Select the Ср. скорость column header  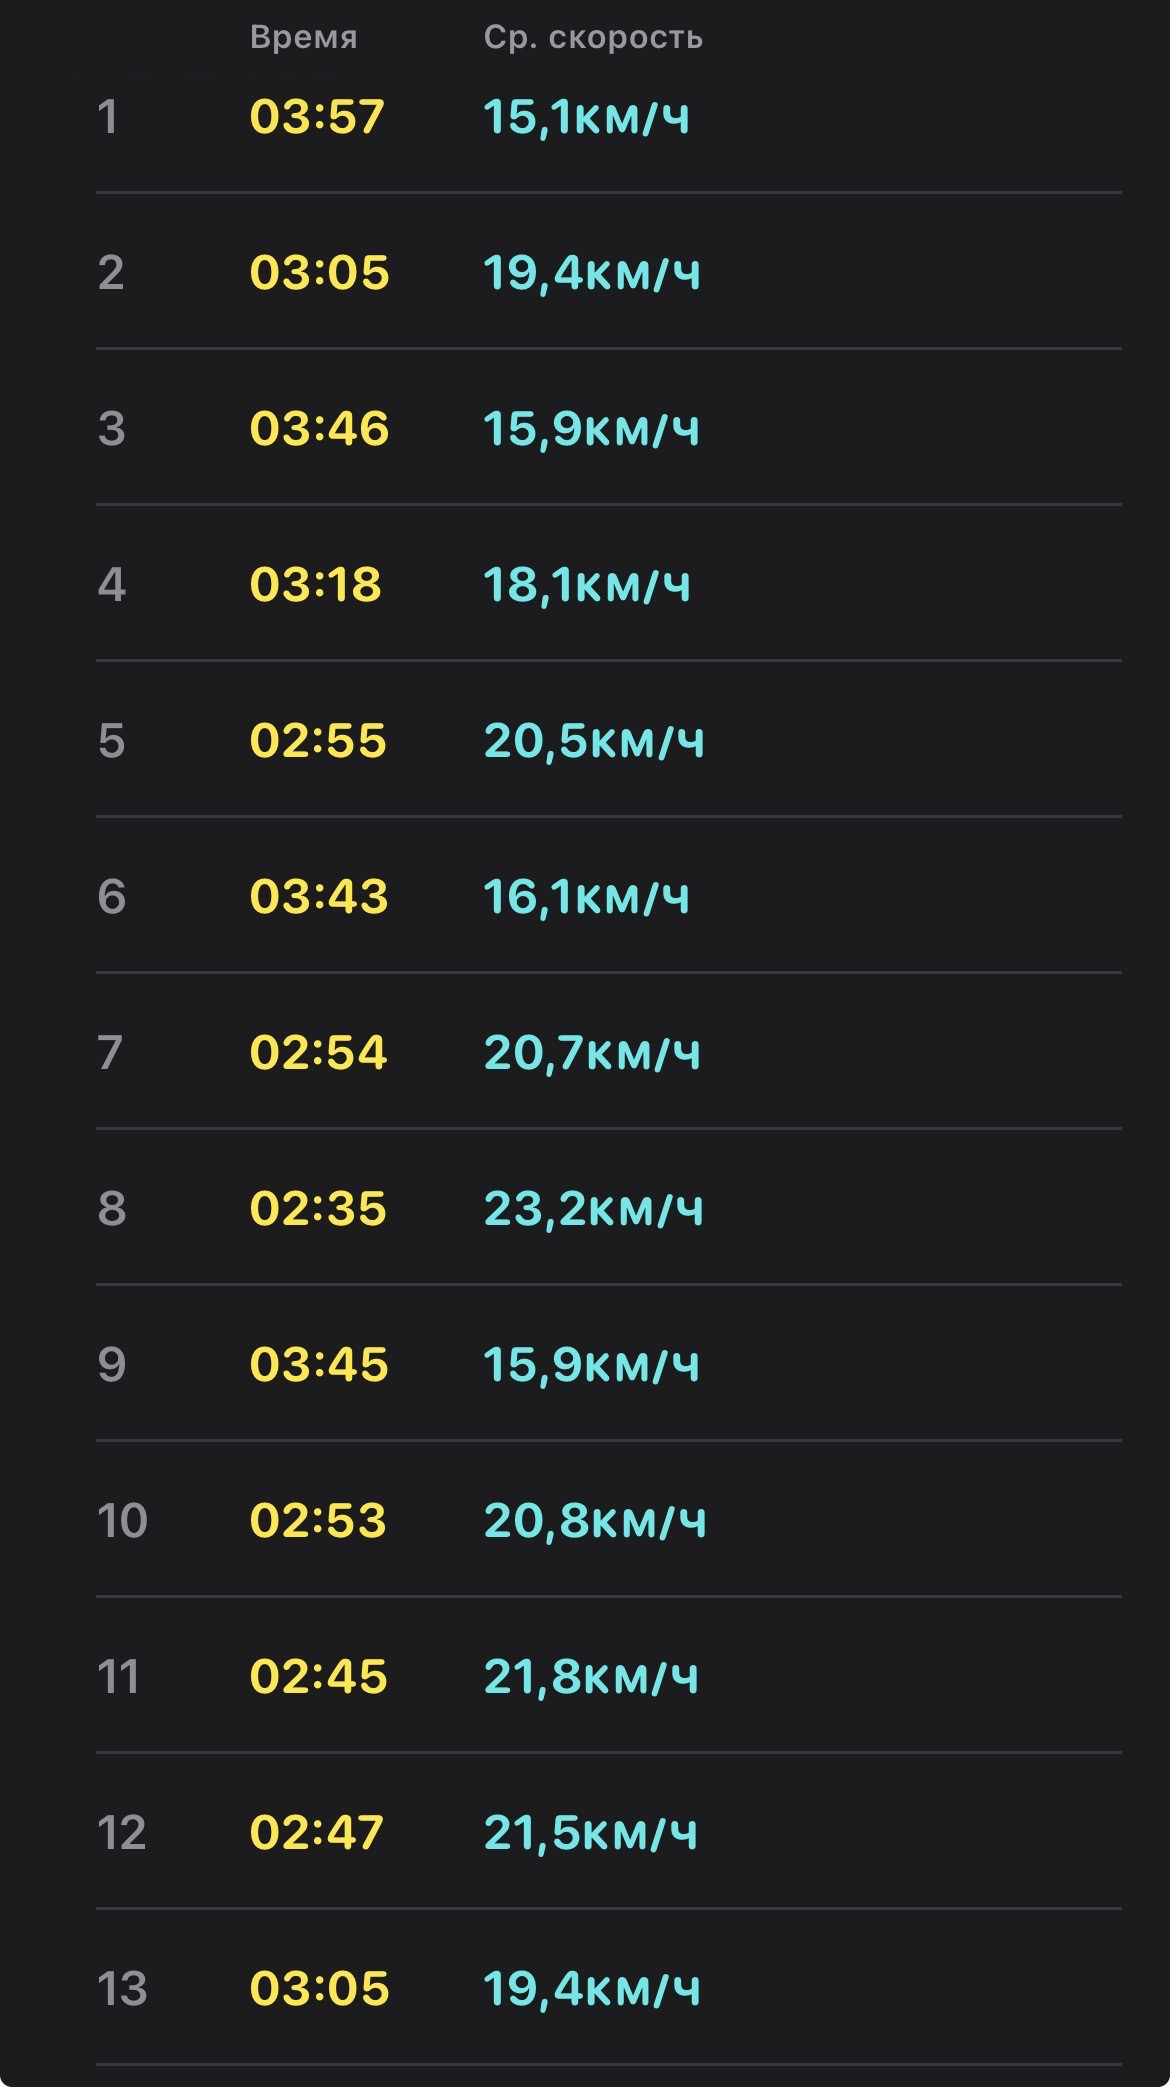[594, 38]
